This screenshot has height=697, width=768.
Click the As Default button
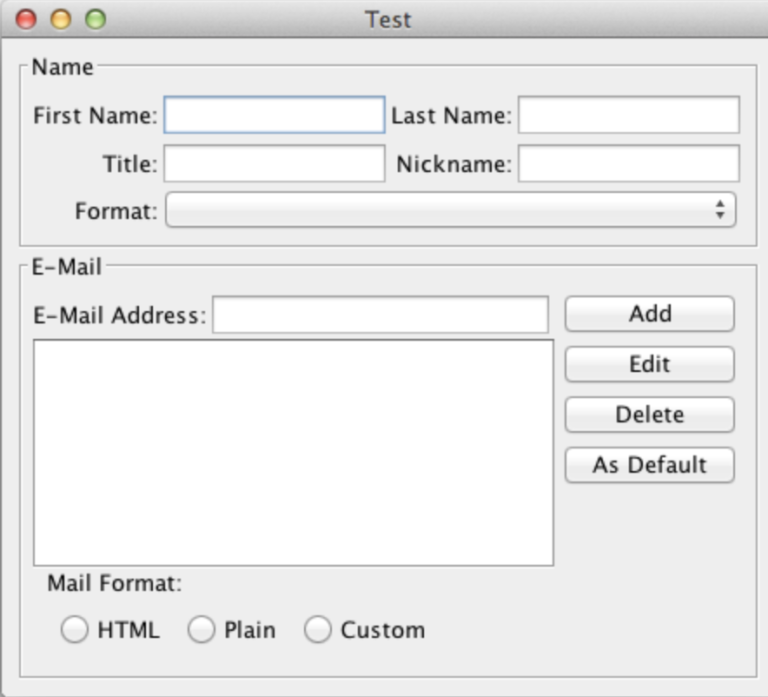pyautogui.click(x=649, y=465)
